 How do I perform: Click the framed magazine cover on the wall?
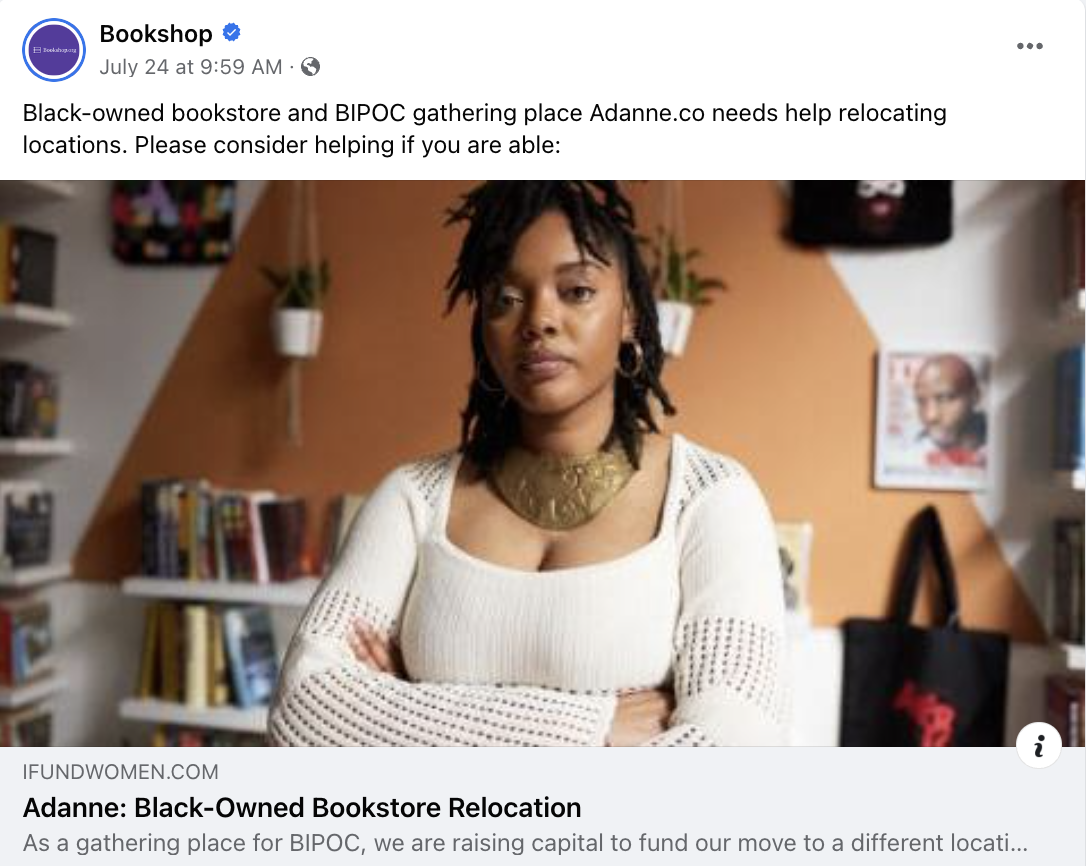tap(933, 420)
